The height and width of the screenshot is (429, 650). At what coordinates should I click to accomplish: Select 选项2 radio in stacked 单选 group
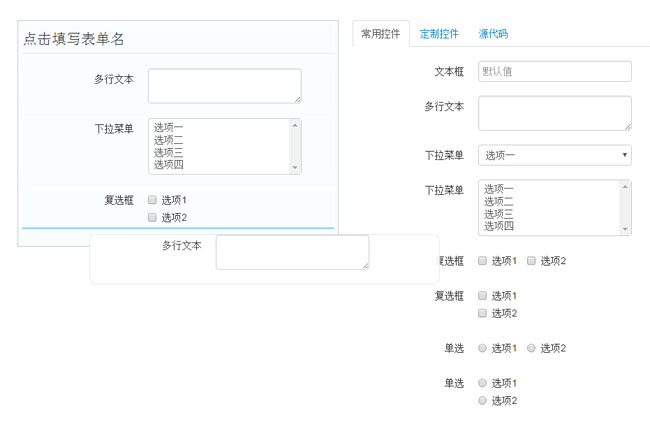pyautogui.click(x=483, y=400)
